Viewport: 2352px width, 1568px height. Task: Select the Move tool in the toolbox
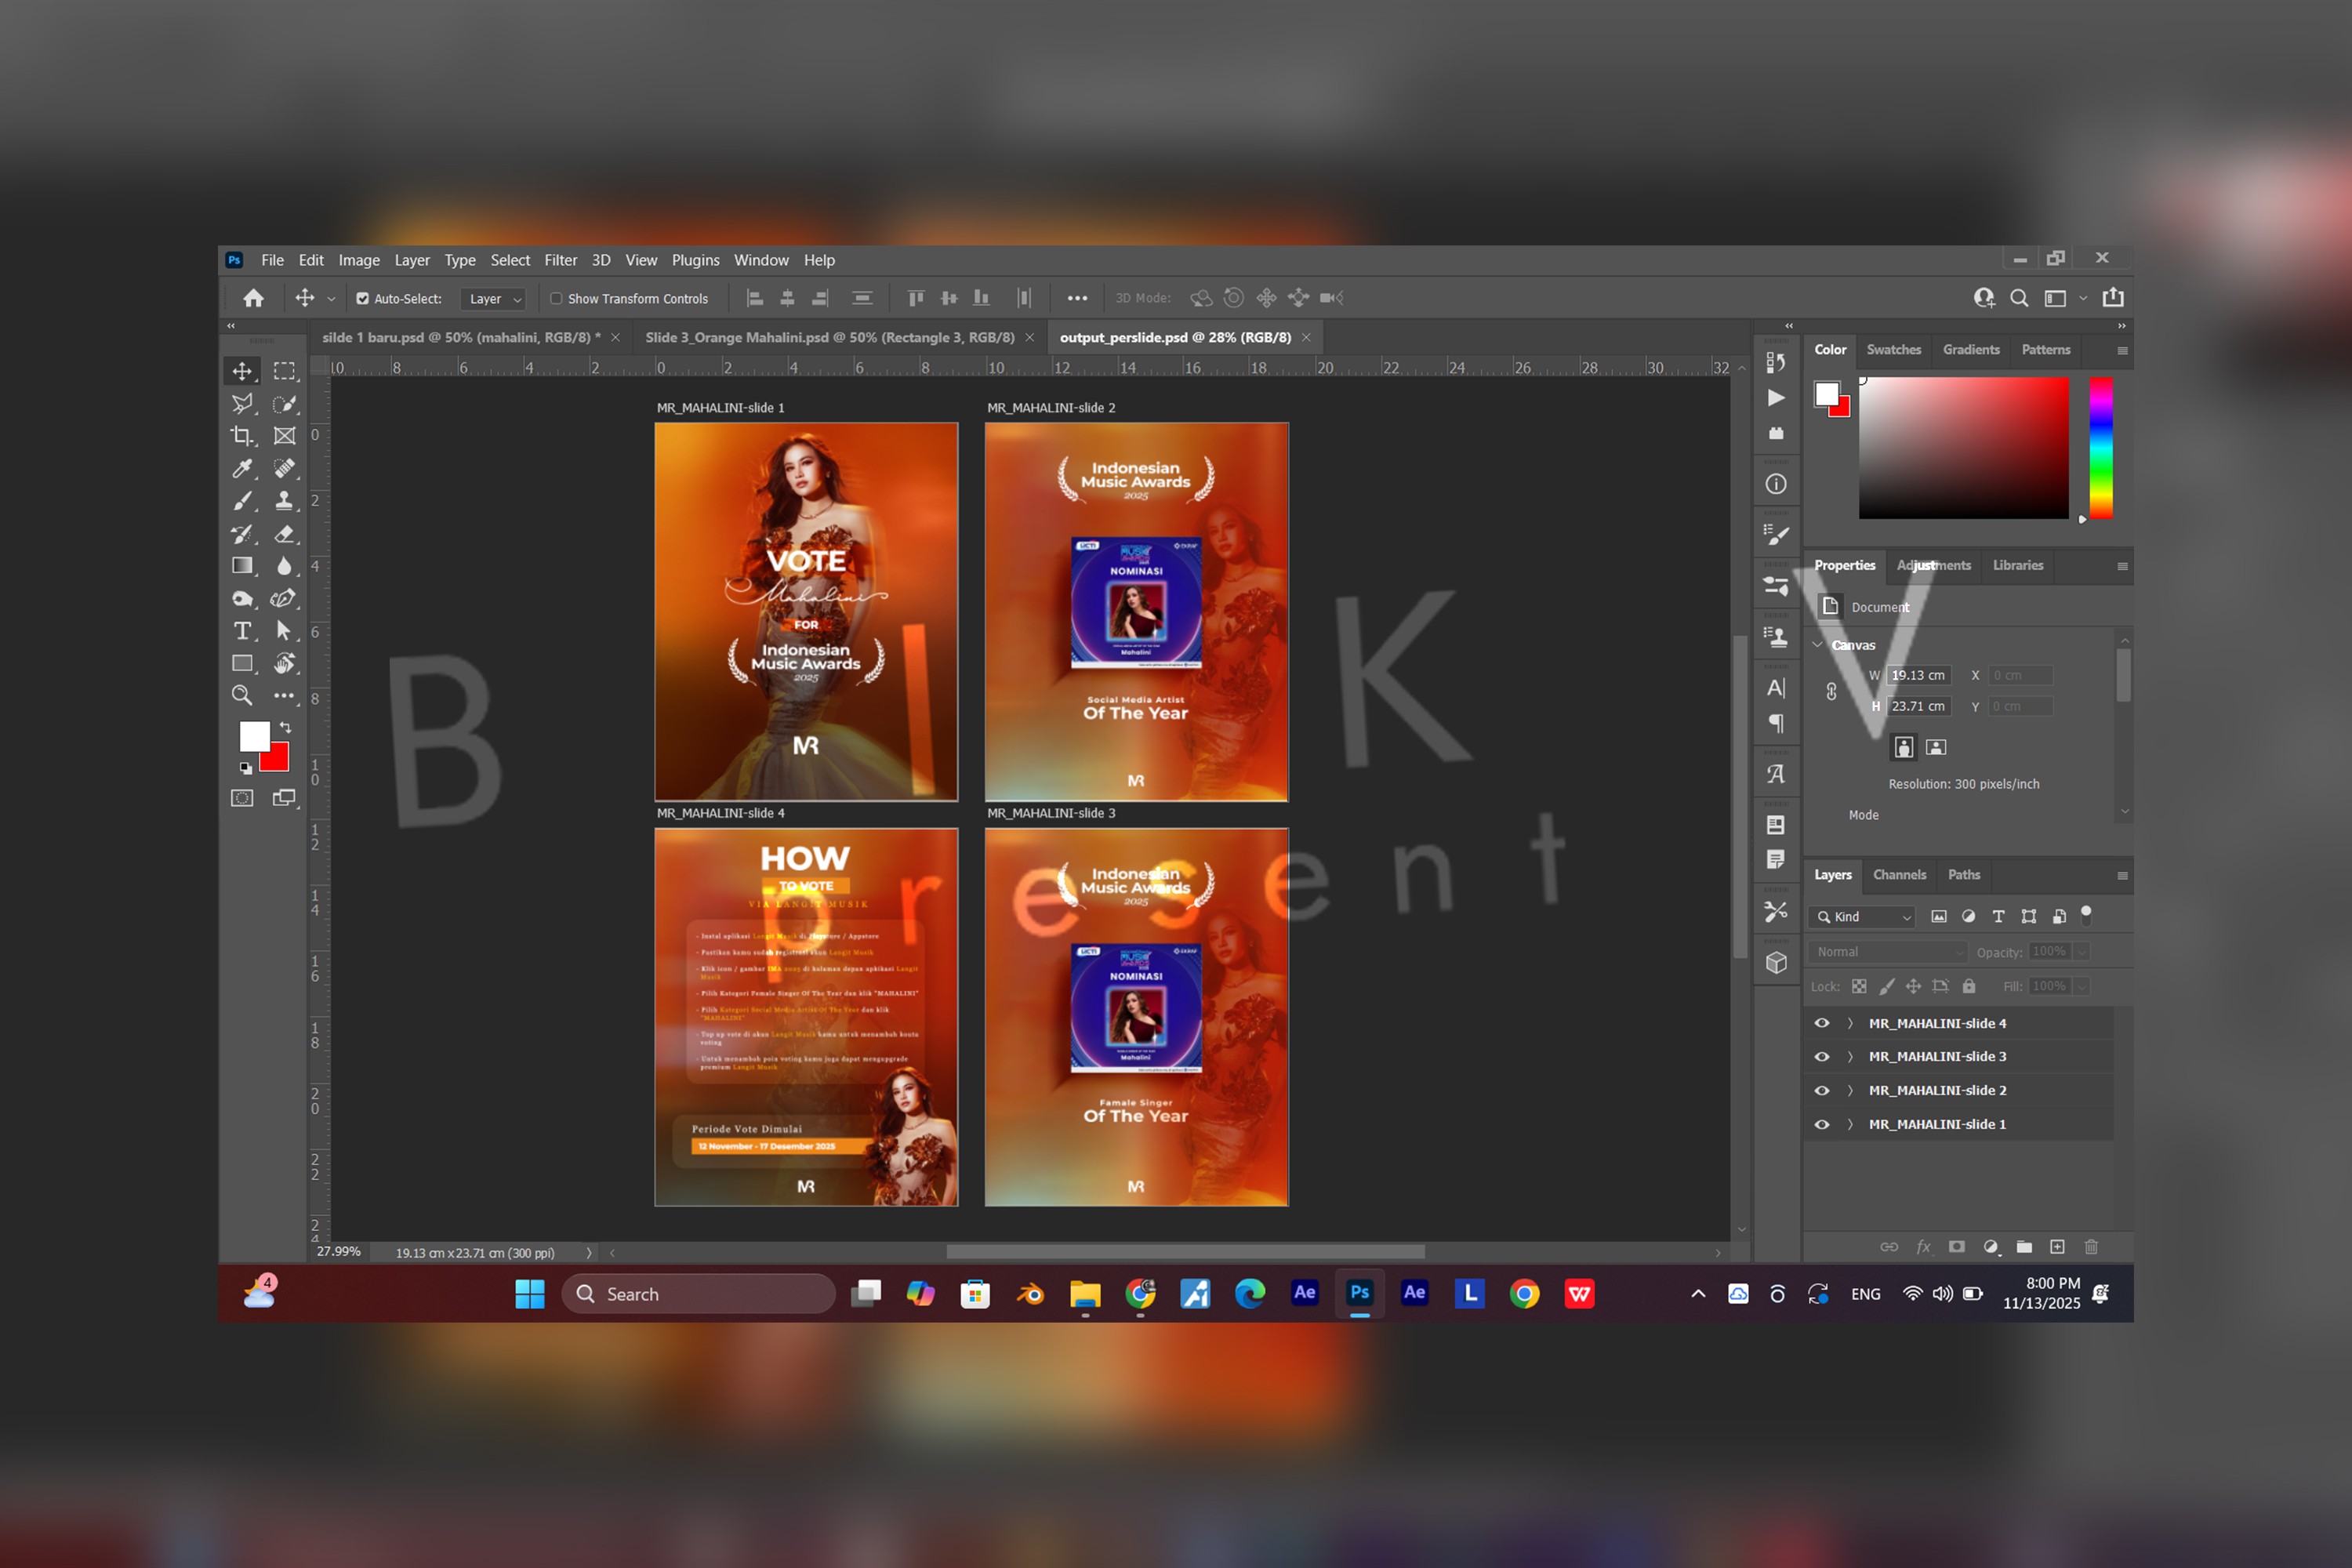coord(242,371)
